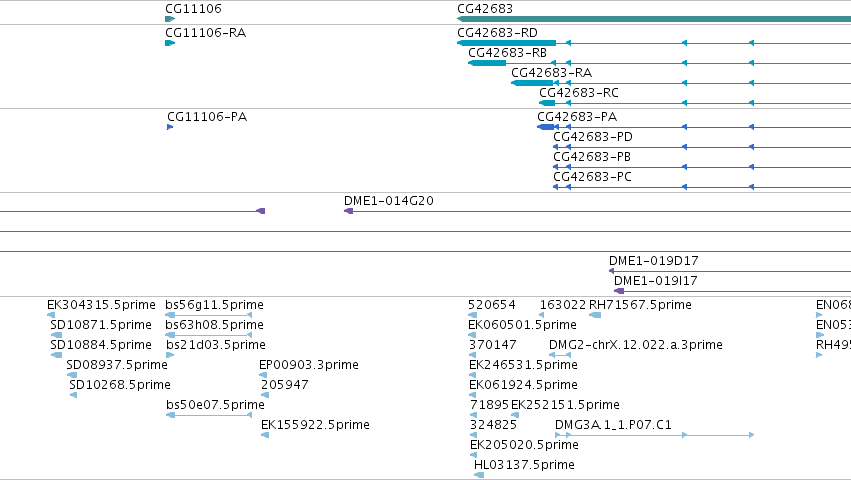Select the EK304315.5prime feature
This screenshot has height=480, width=851.
tap(101, 305)
